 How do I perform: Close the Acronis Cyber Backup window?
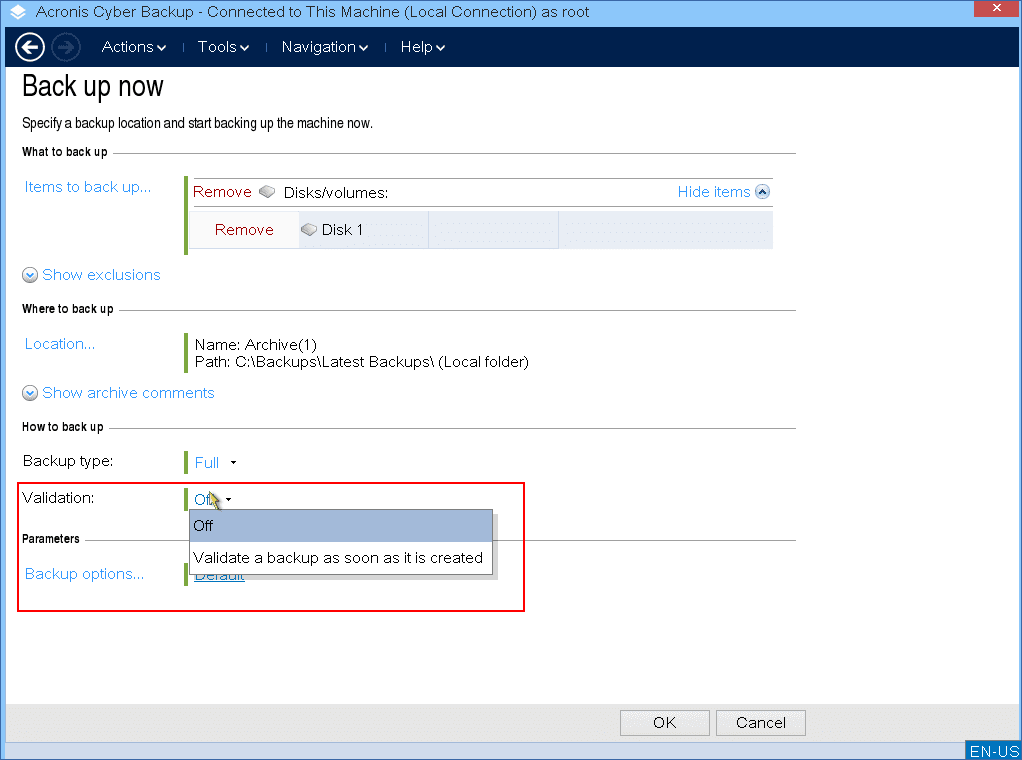coord(997,8)
